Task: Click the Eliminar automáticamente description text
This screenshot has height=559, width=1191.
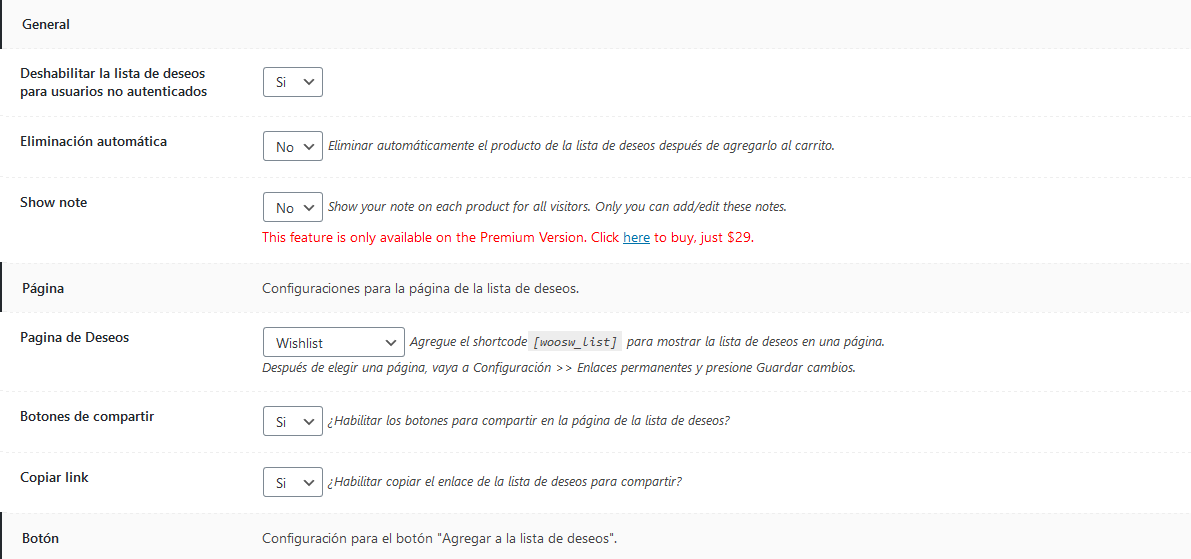Action: [x=580, y=146]
